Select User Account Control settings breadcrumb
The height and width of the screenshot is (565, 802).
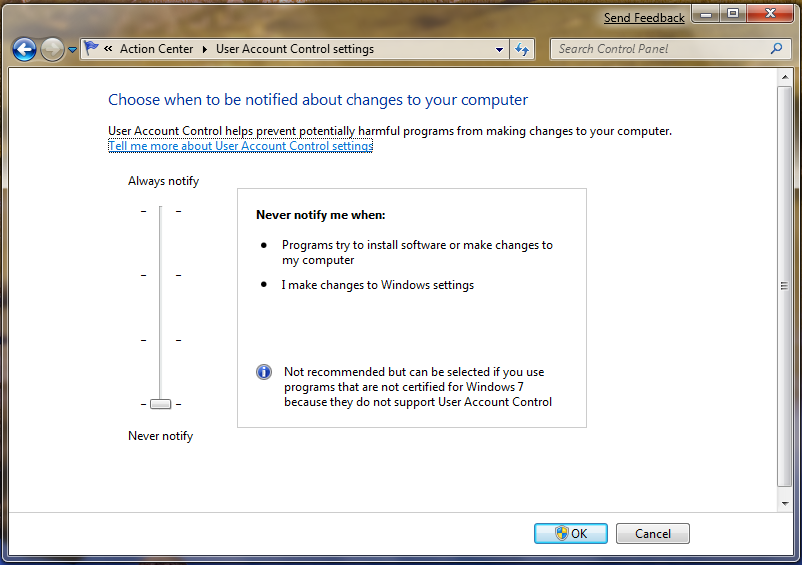click(x=294, y=49)
